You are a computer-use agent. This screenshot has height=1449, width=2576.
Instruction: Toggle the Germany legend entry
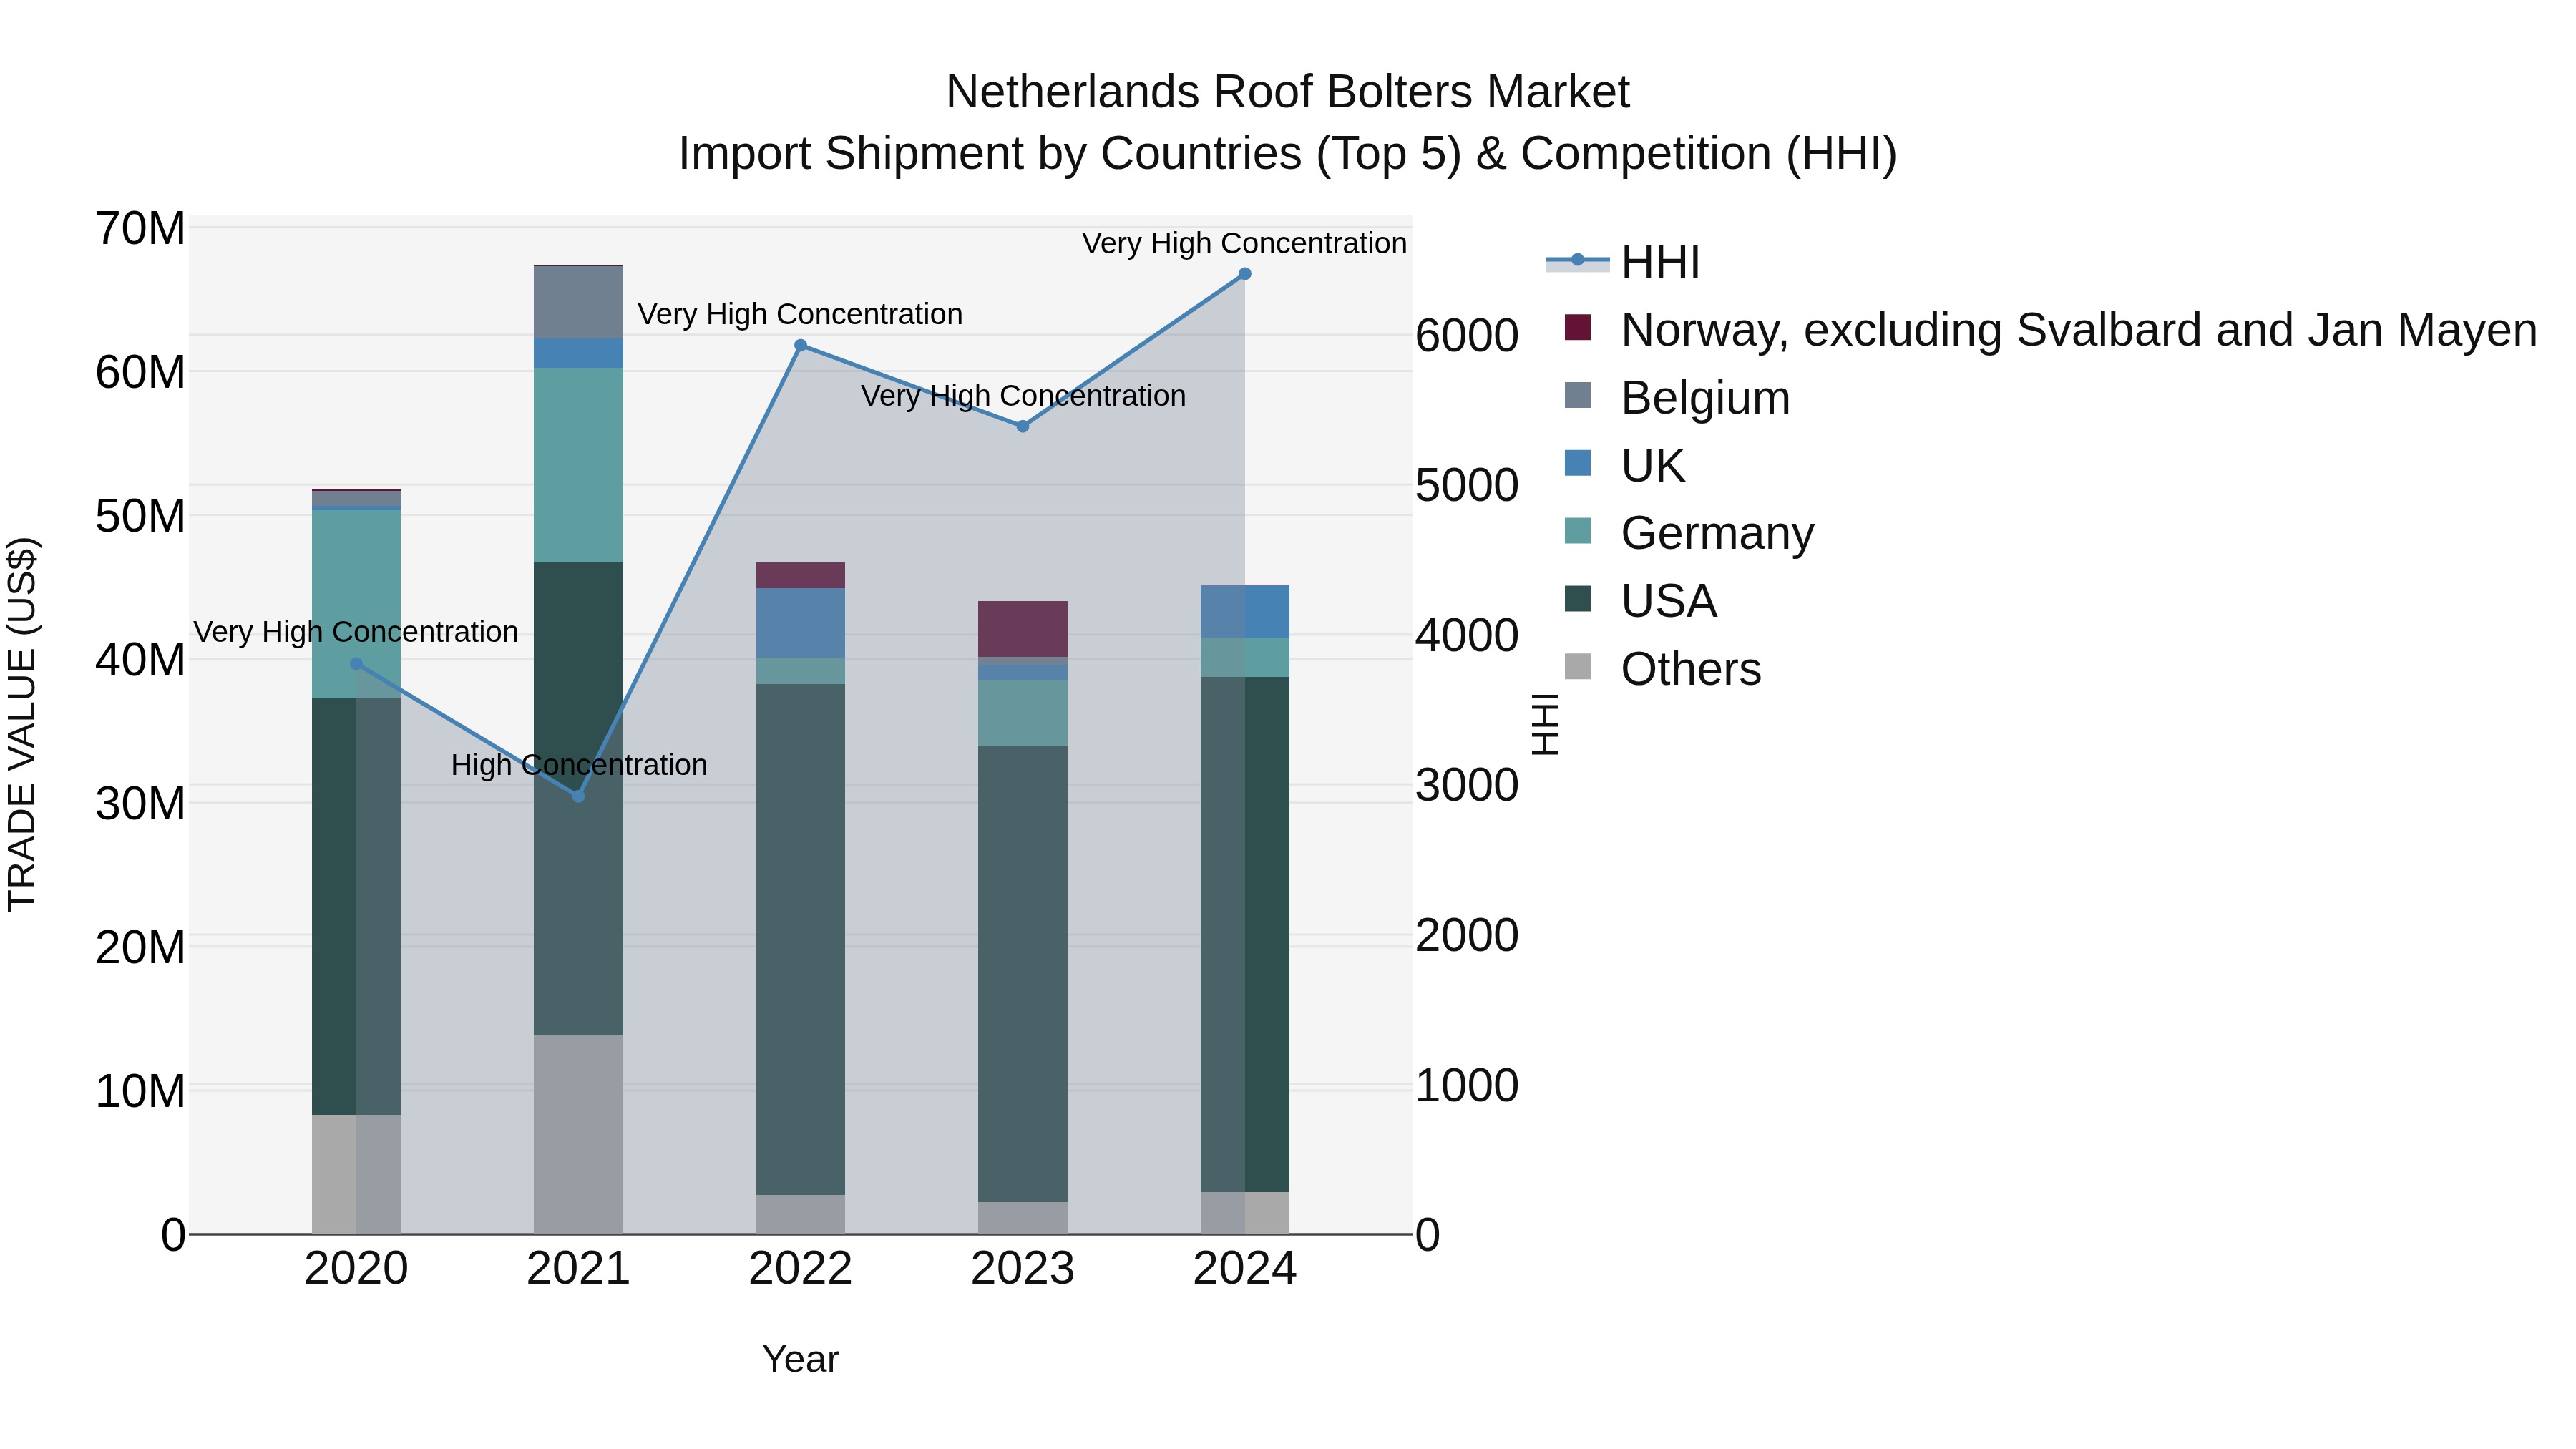[1689, 533]
